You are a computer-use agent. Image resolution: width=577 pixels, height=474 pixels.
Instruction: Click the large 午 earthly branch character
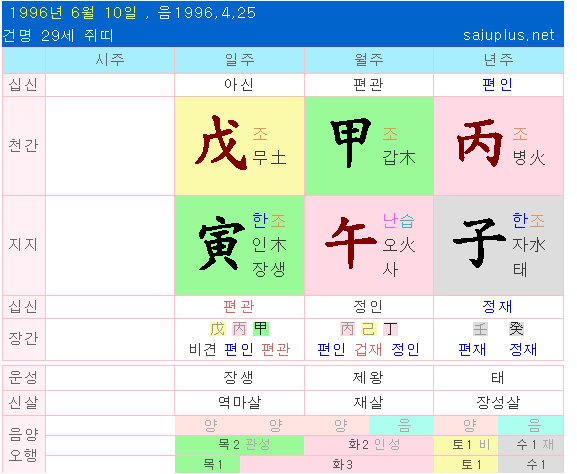[351, 243]
